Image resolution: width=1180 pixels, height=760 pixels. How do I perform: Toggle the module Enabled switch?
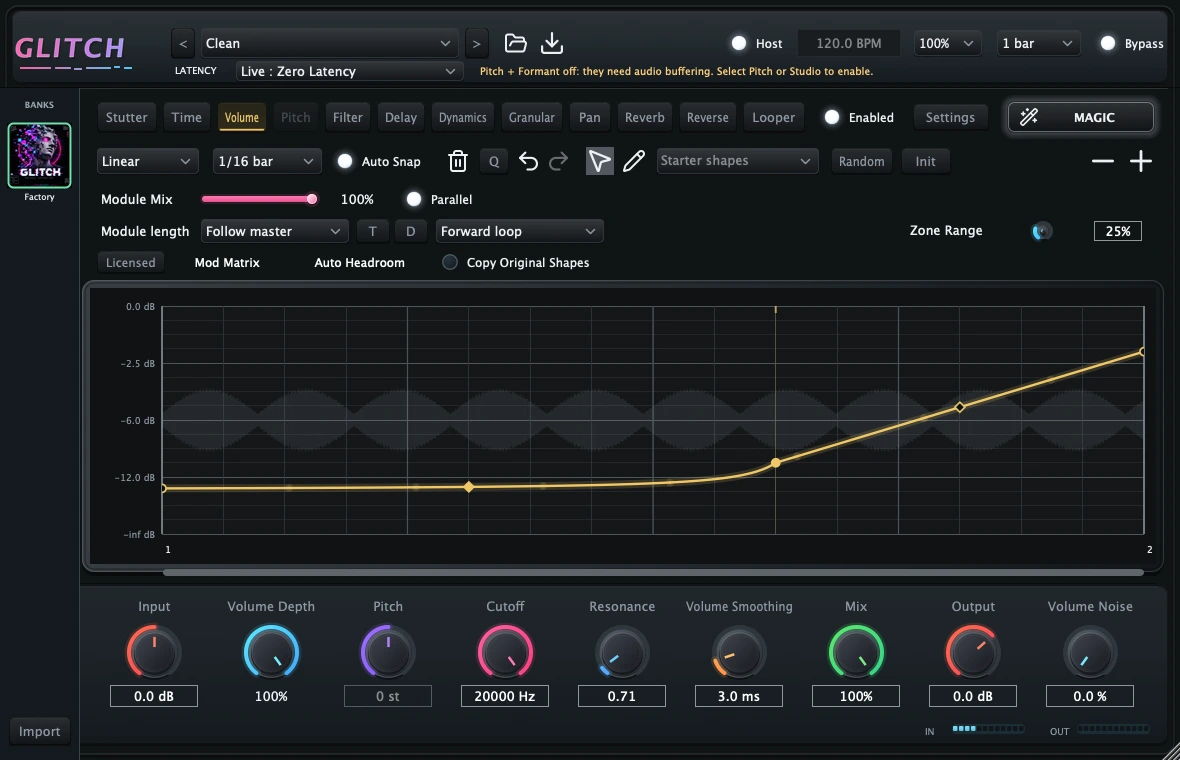pos(832,117)
